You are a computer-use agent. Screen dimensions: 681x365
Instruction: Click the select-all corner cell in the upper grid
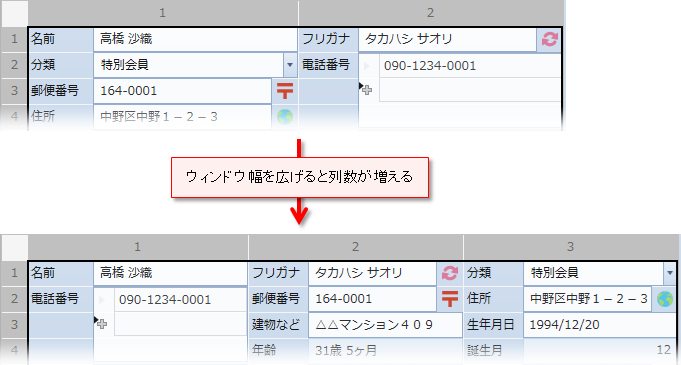click(14, 13)
